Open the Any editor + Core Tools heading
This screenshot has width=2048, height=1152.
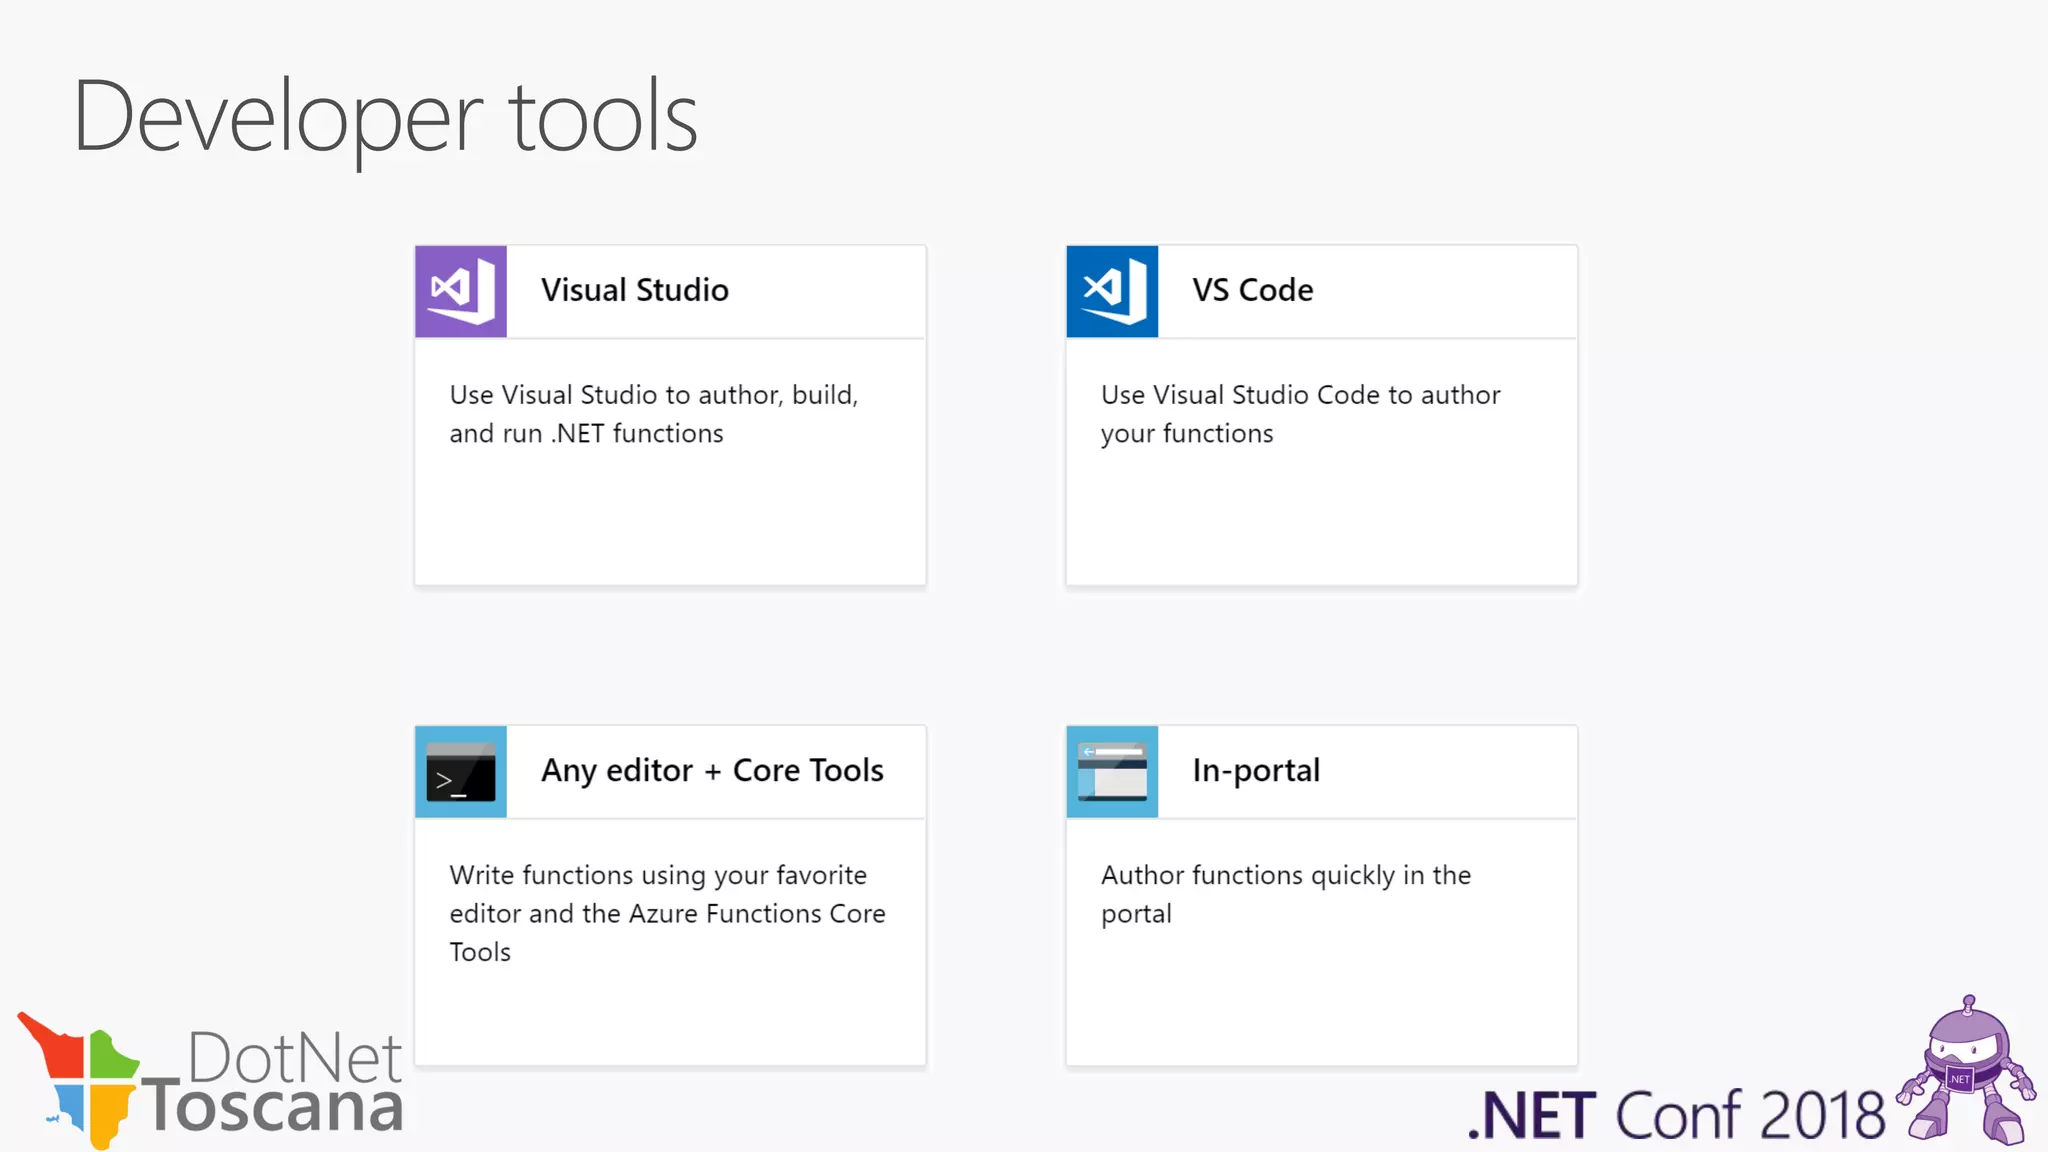[x=712, y=771]
